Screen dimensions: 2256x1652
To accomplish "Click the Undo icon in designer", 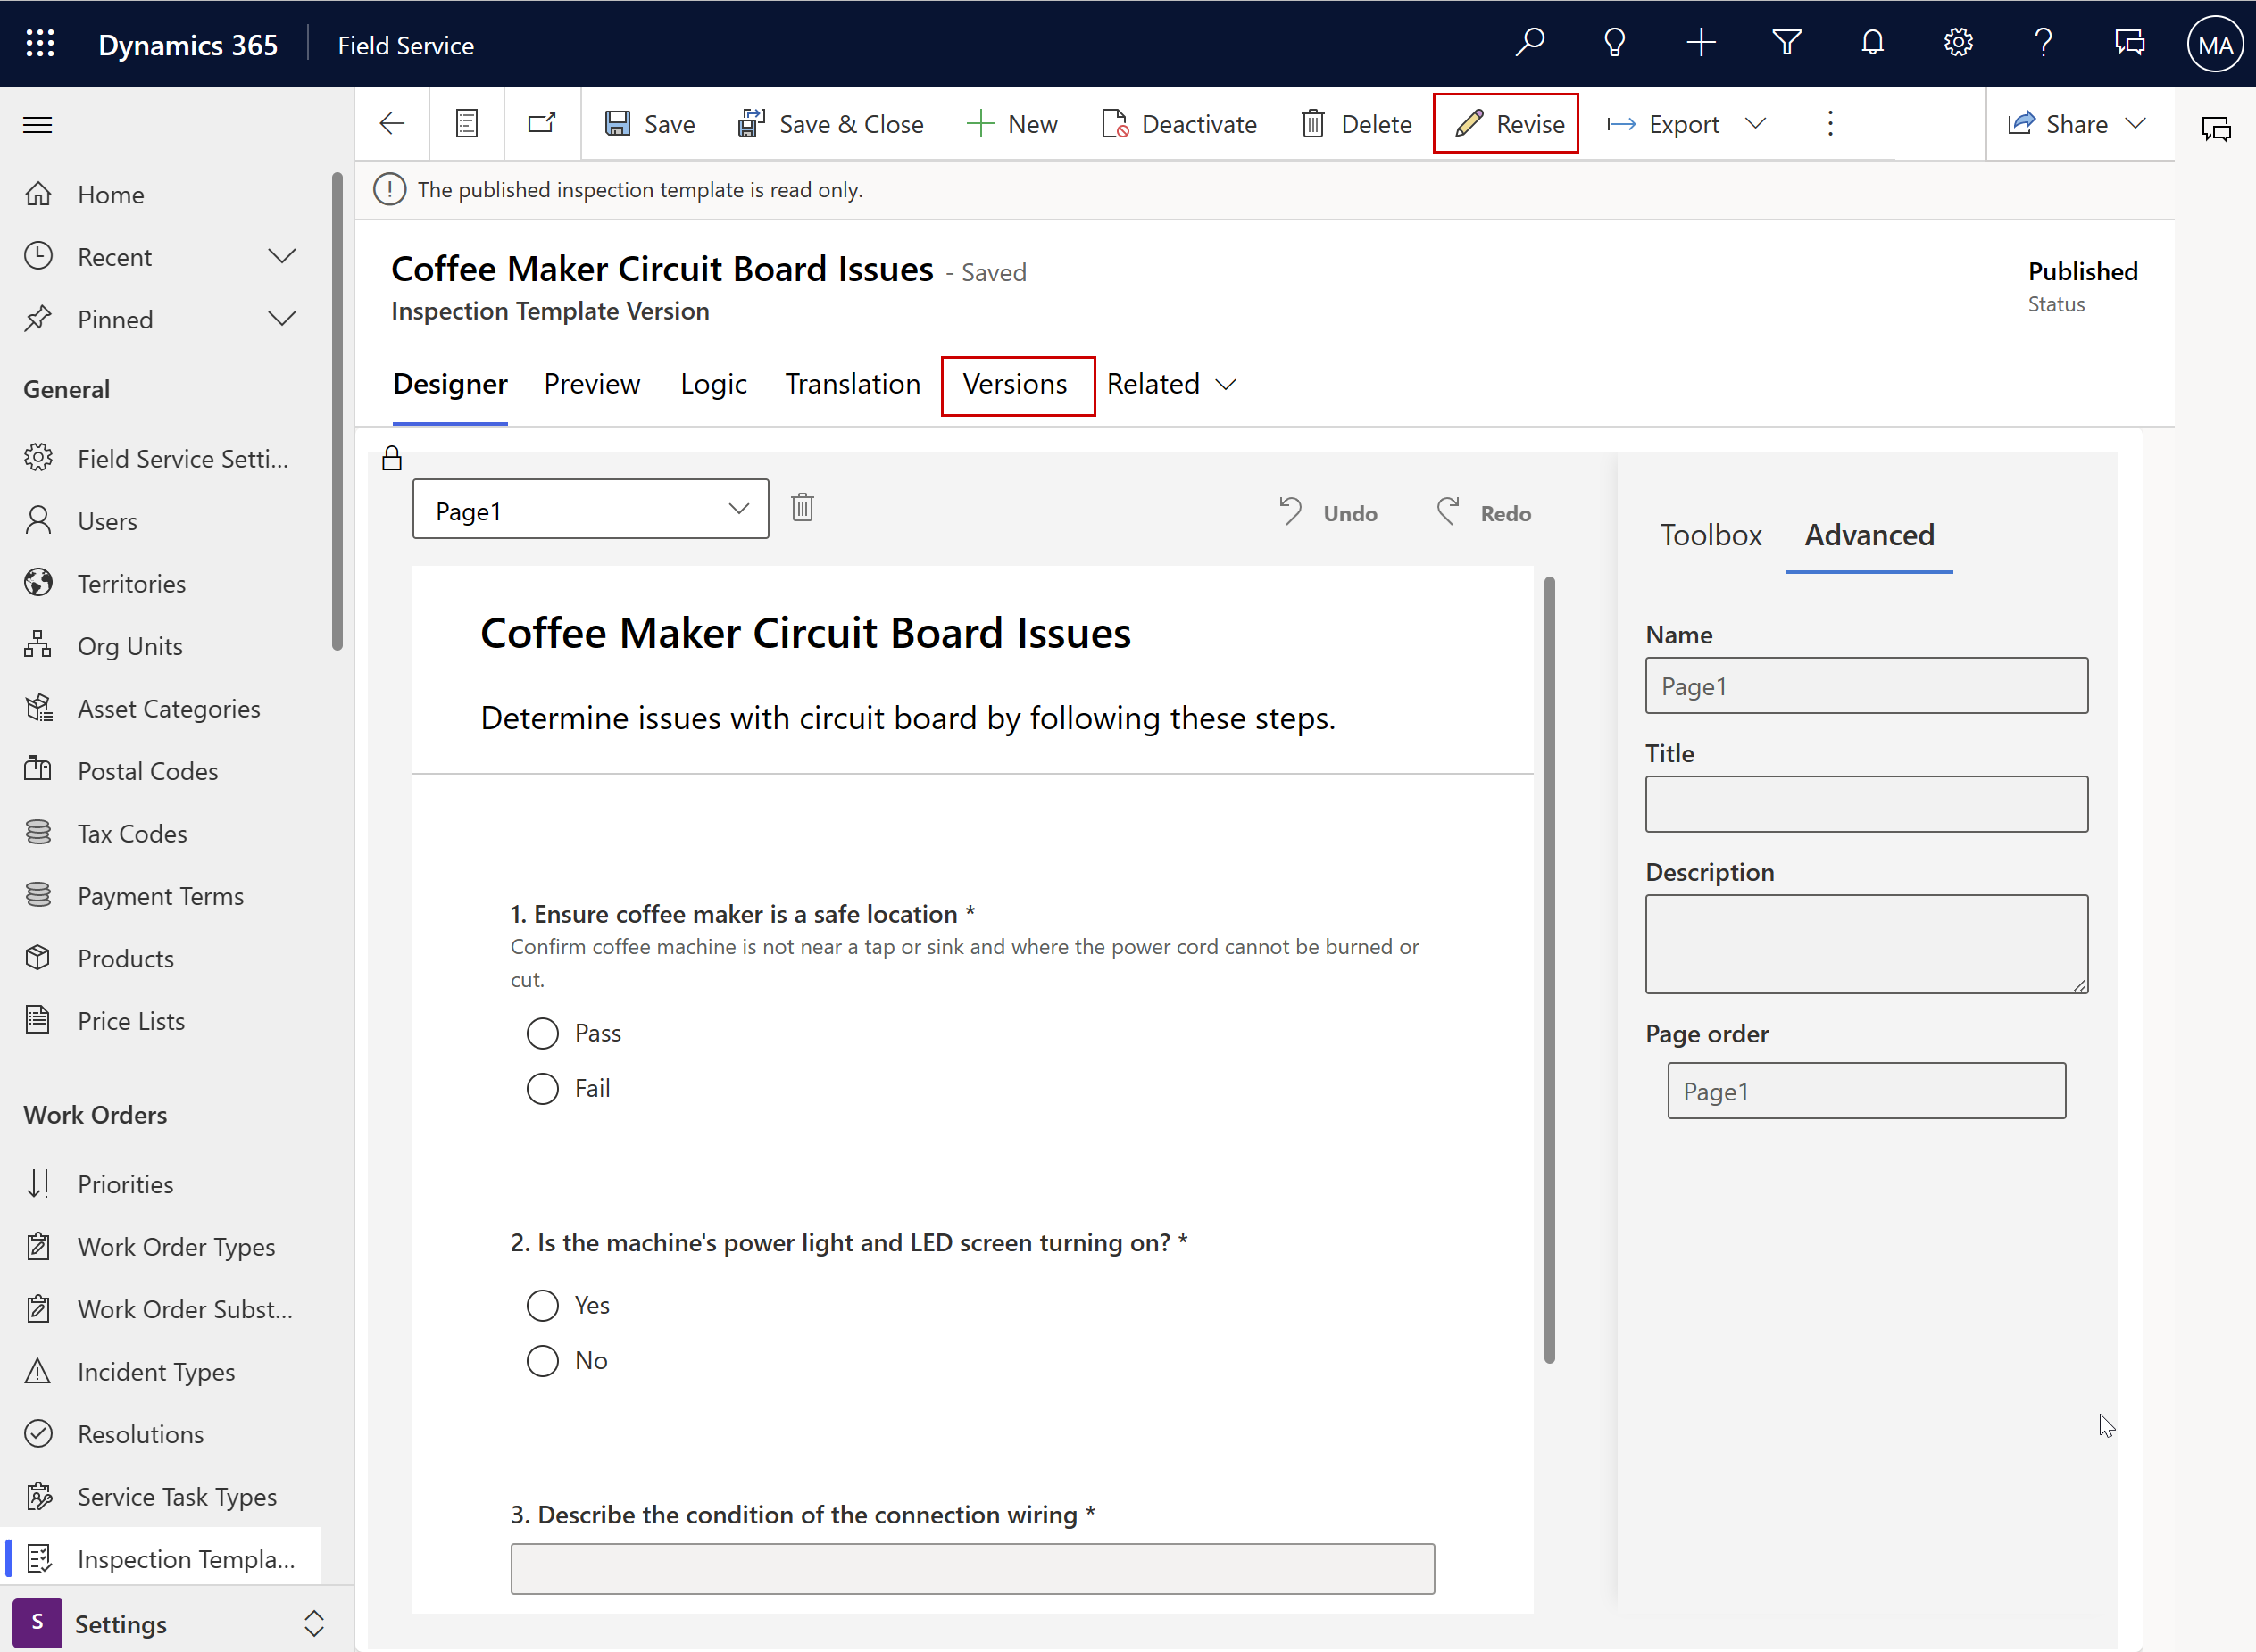I will click(x=1293, y=511).
